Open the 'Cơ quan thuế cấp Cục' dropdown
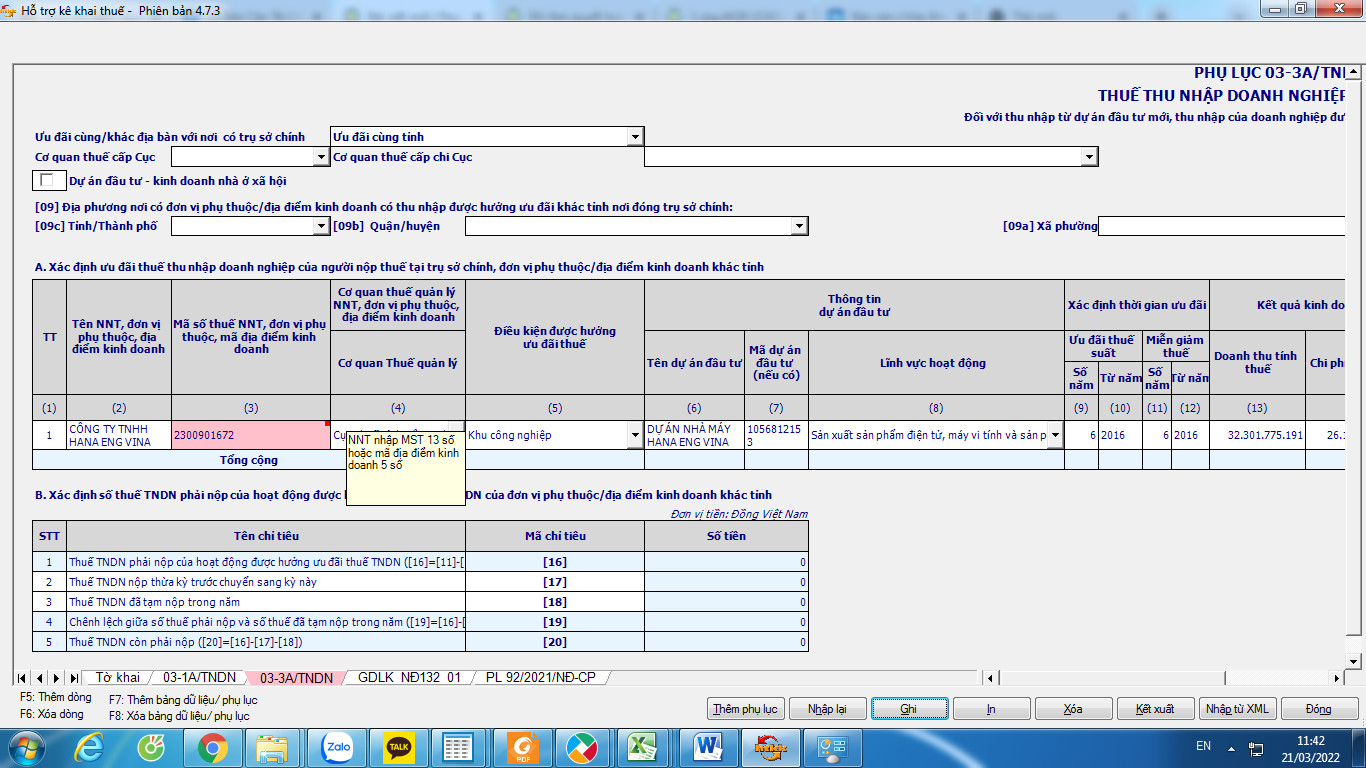Image resolution: width=1366 pixels, height=768 pixels. pos(321,157)
